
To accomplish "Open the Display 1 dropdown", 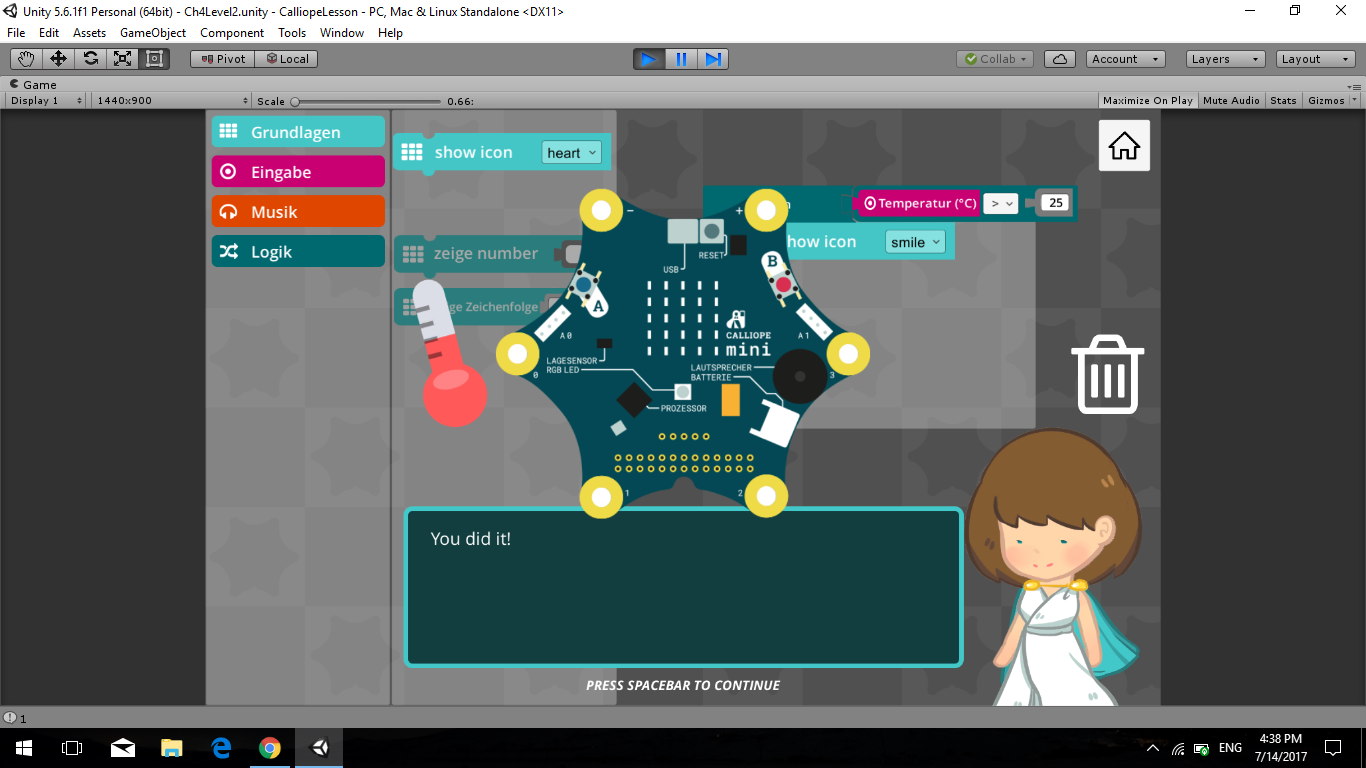I will pyautogui.click(x=47, y=101).
